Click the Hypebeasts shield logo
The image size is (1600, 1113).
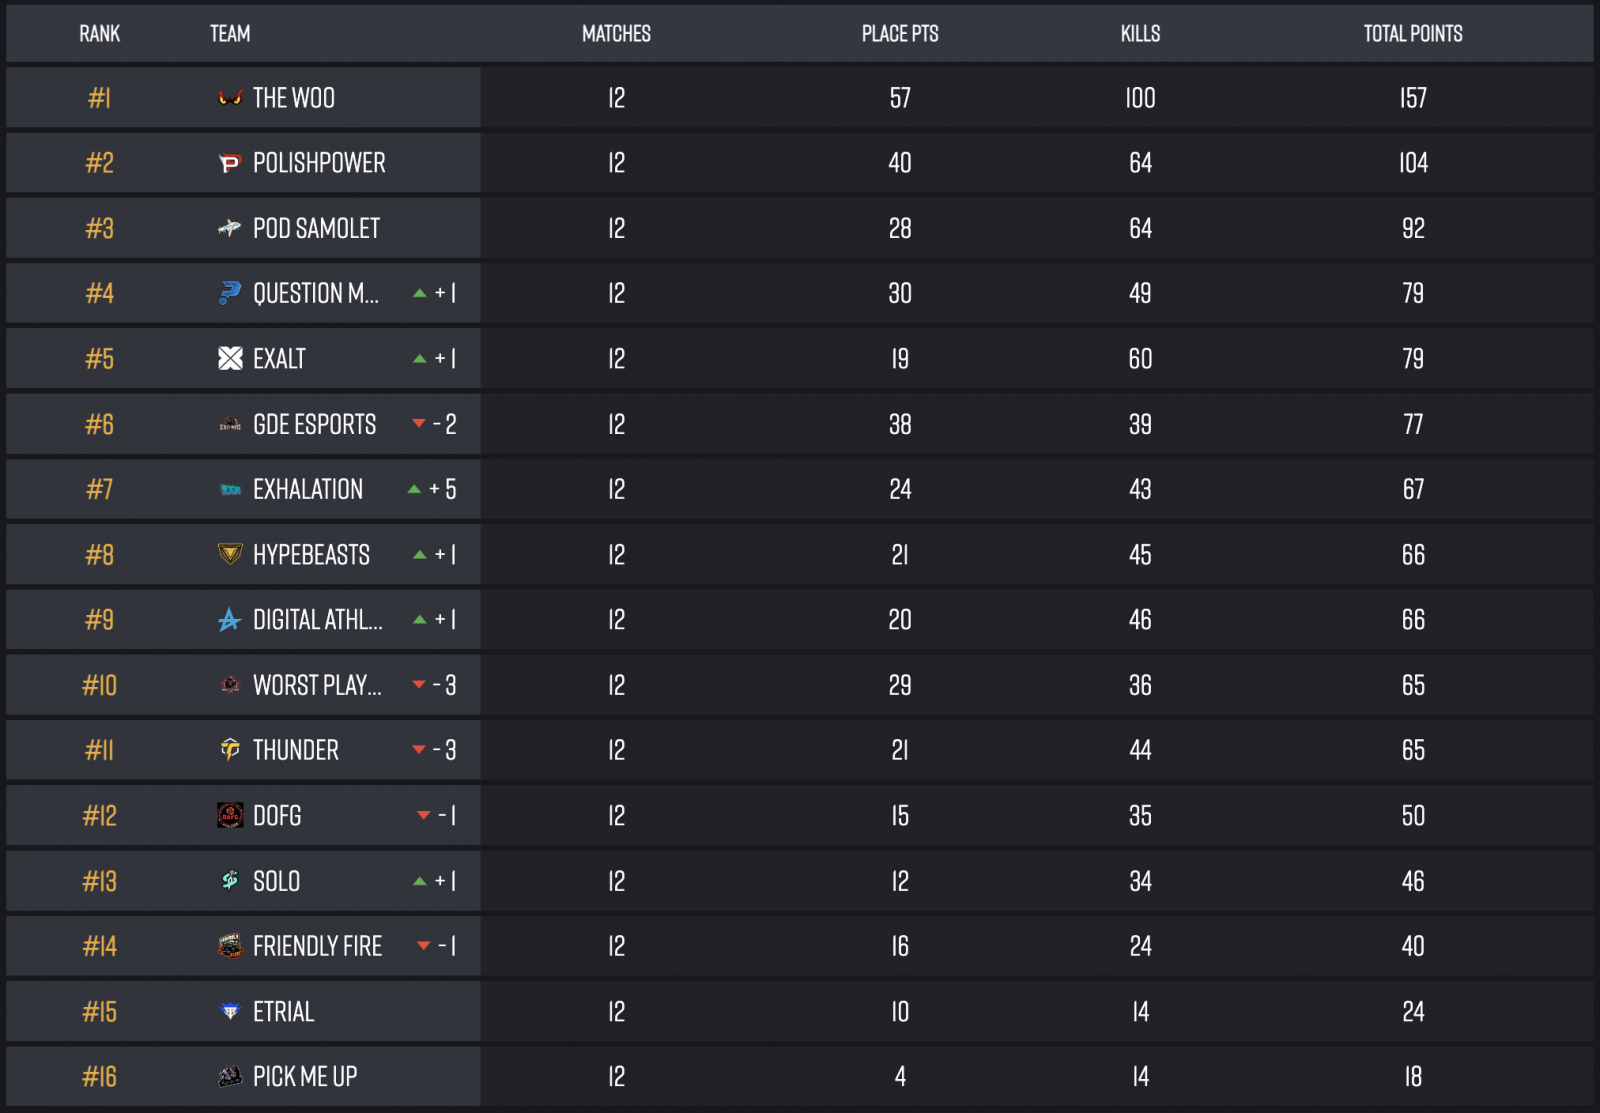click(230, 554)
